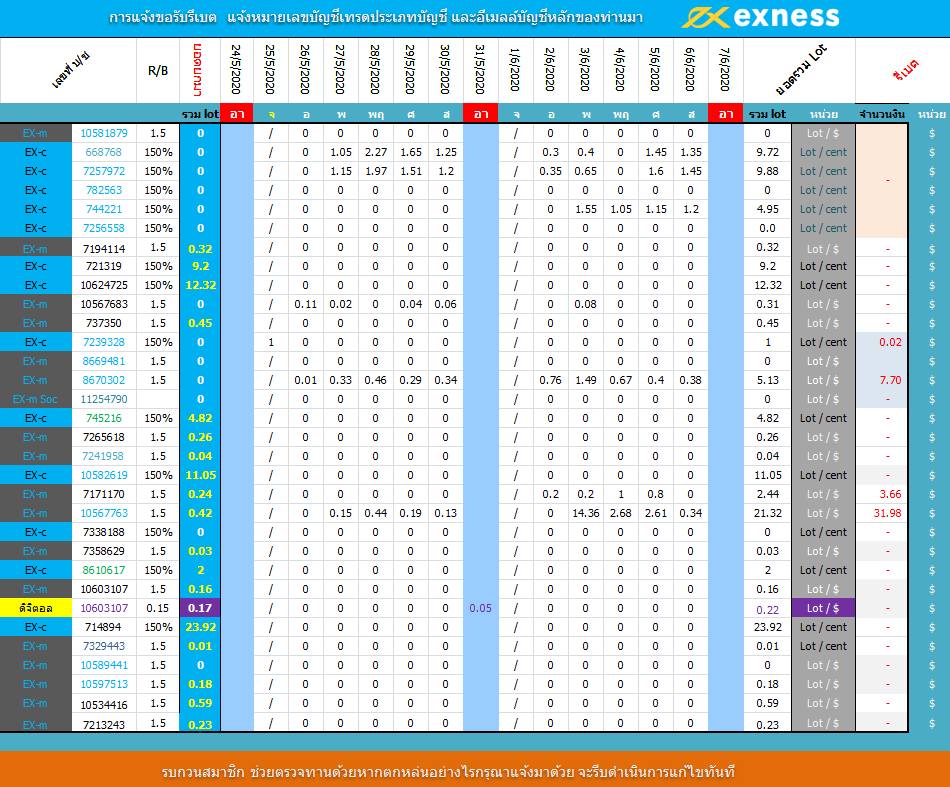Click account number 782563
Viewport: 950px width, 787px height.
click(104, 190)
